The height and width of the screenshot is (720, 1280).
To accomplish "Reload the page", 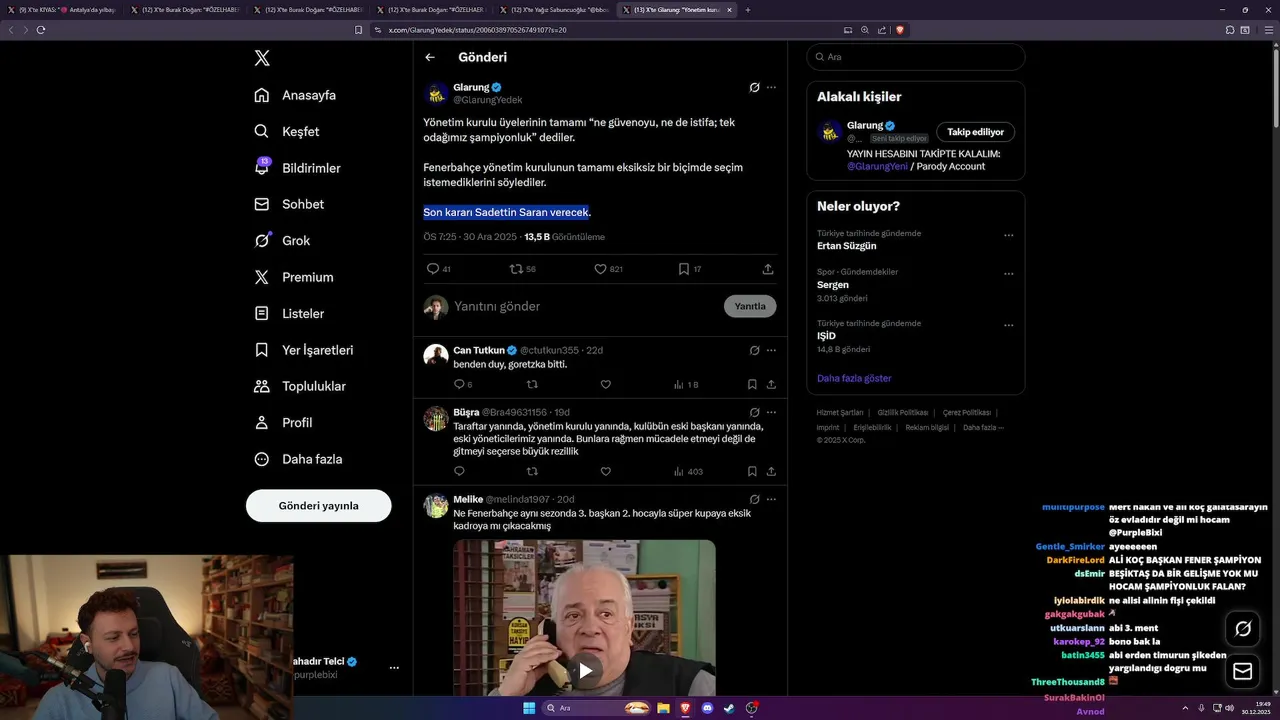I will (41, 30).
